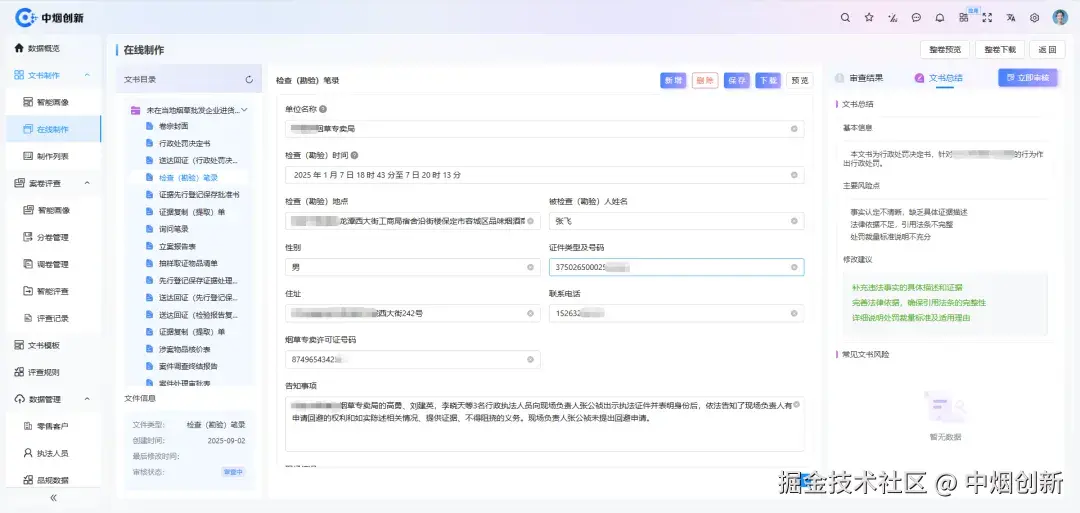Open the search icon in top bar
Viewport: 1080px width, 513px height.
845,18
